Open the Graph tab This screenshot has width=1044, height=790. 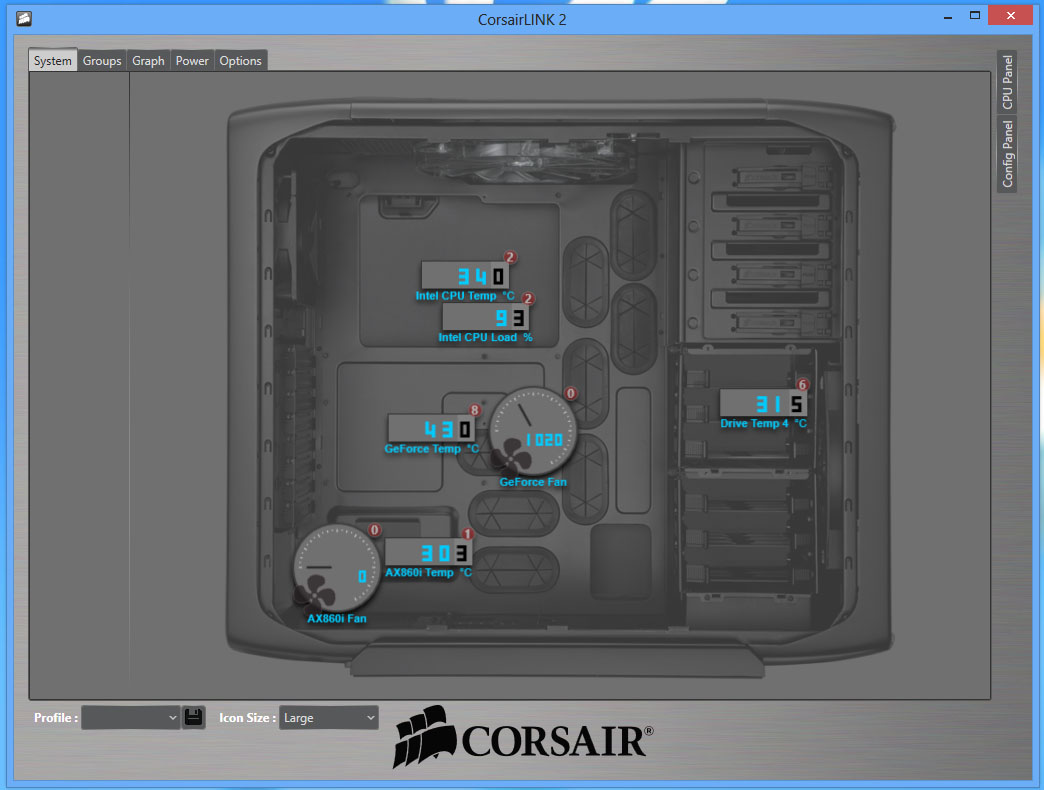point(148,61)
